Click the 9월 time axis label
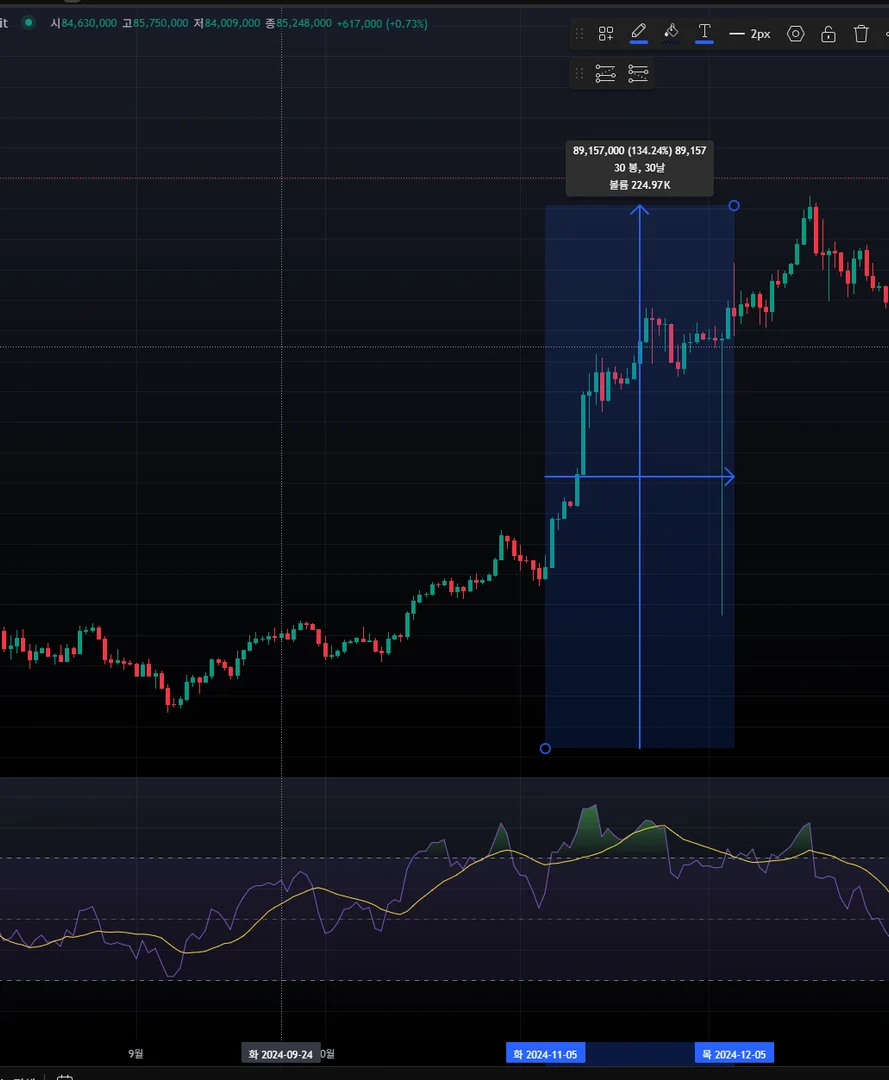Viewport: 889px width, 1080px height. pyautogui.click(x=136, y=1053)
